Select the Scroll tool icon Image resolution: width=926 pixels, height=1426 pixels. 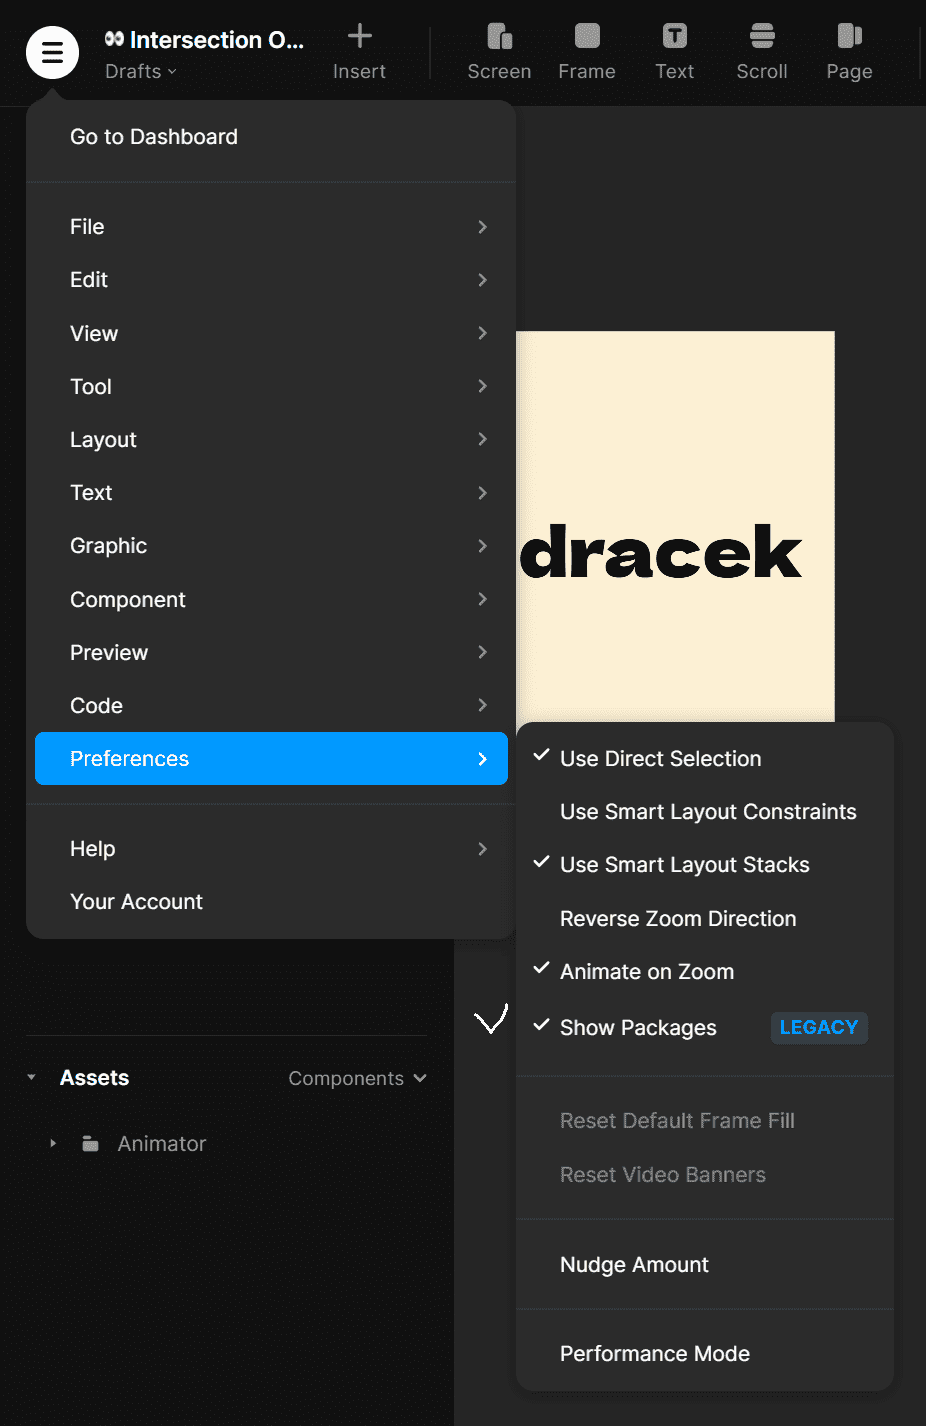[762, 37]
